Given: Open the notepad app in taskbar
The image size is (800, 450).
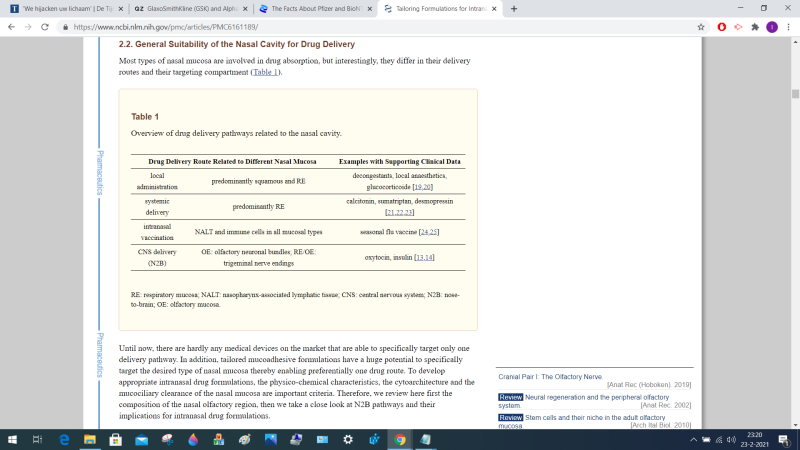Looking at the screenshot, I should coord(425,439).
